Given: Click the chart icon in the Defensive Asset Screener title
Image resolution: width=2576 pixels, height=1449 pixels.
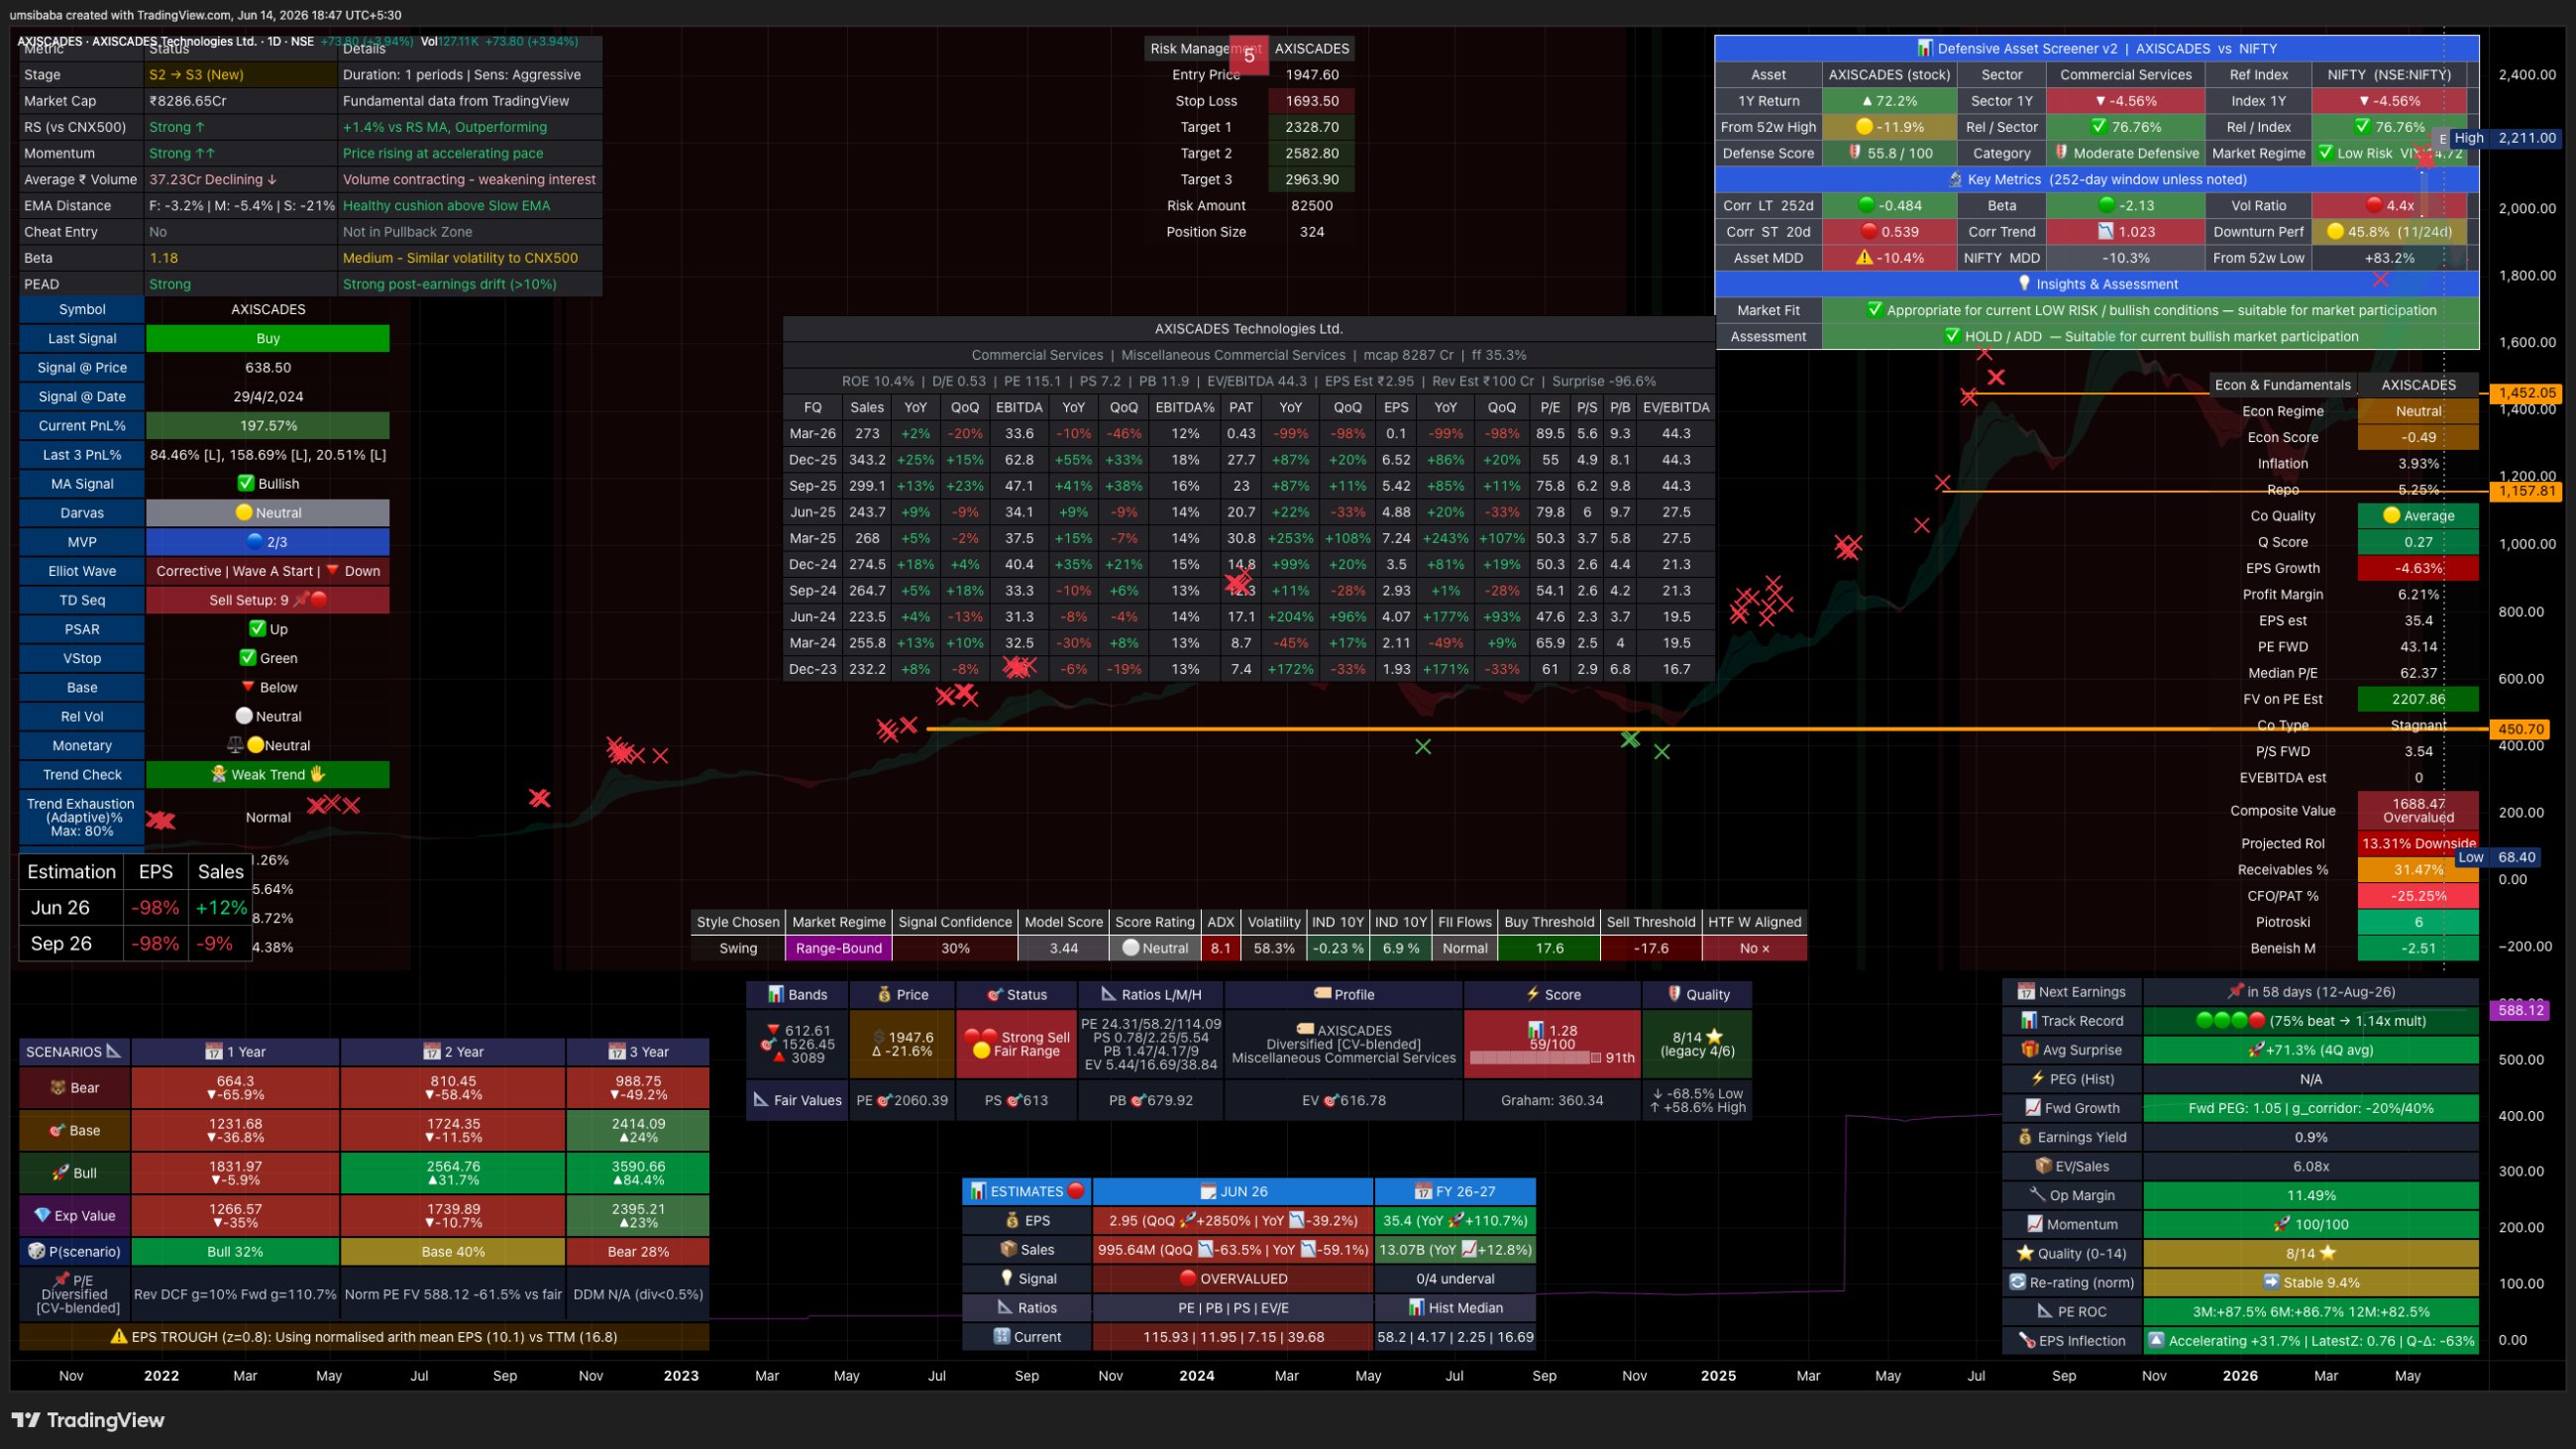Looking at the screenshot, I should (x=1925, y=48).
